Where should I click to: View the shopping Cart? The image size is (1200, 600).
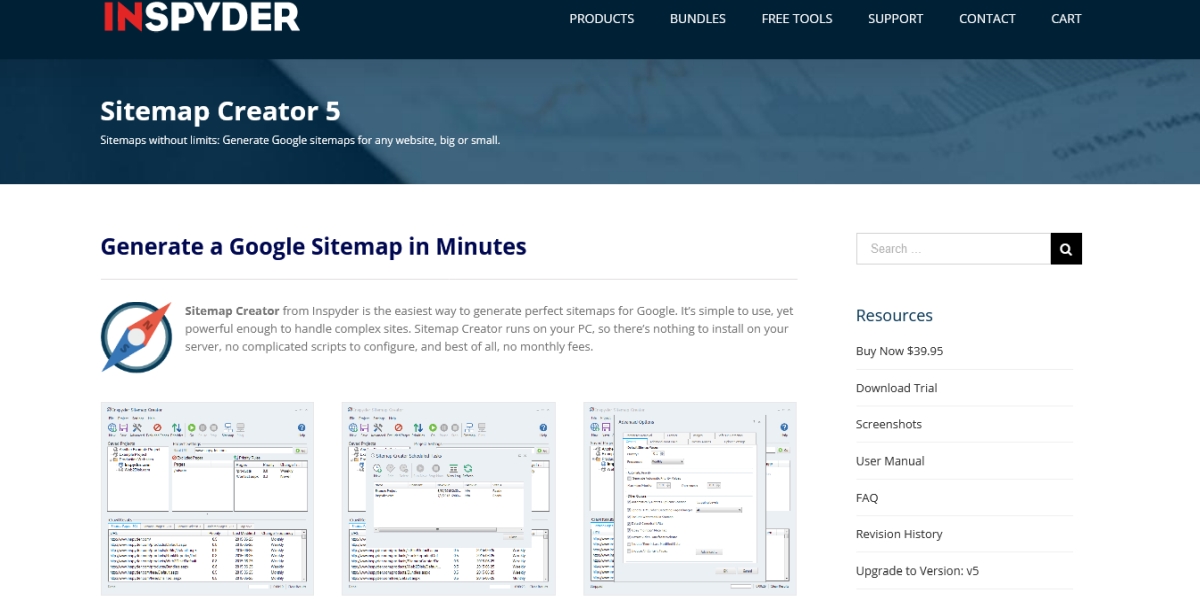1066,18
